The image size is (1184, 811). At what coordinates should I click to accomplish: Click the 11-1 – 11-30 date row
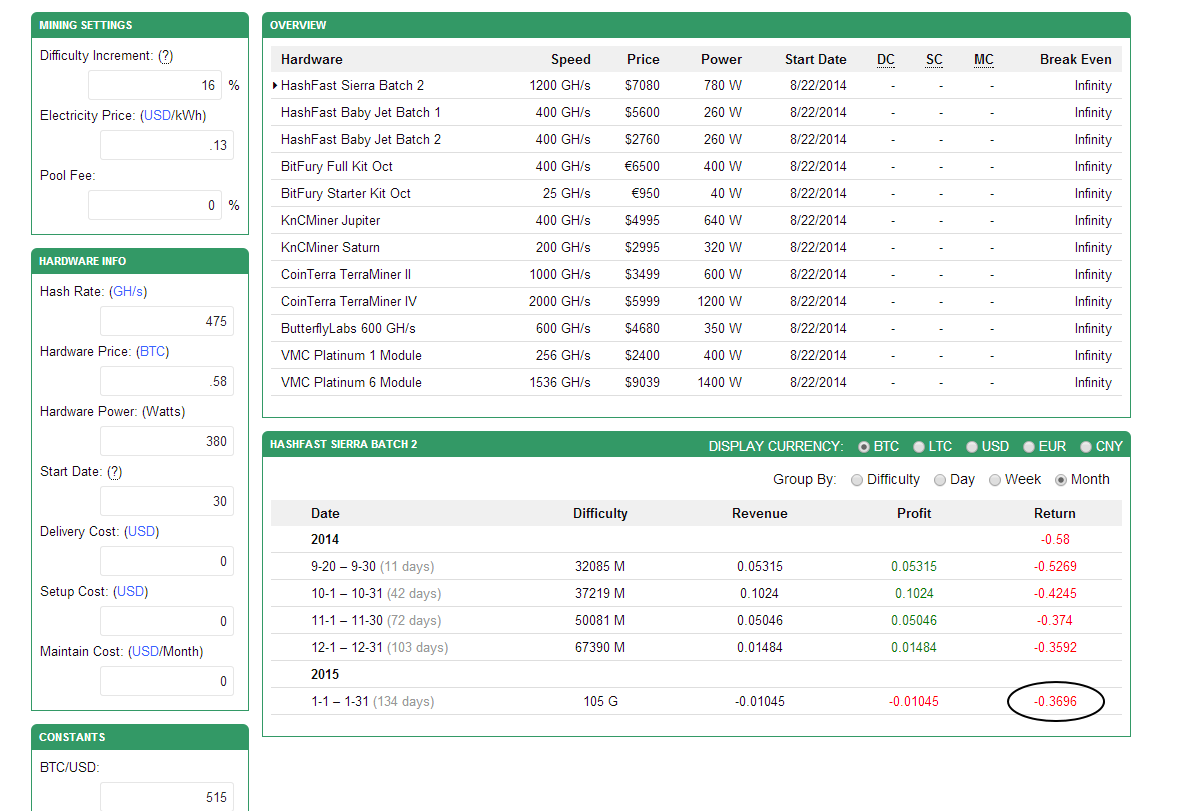pos(696,621)
